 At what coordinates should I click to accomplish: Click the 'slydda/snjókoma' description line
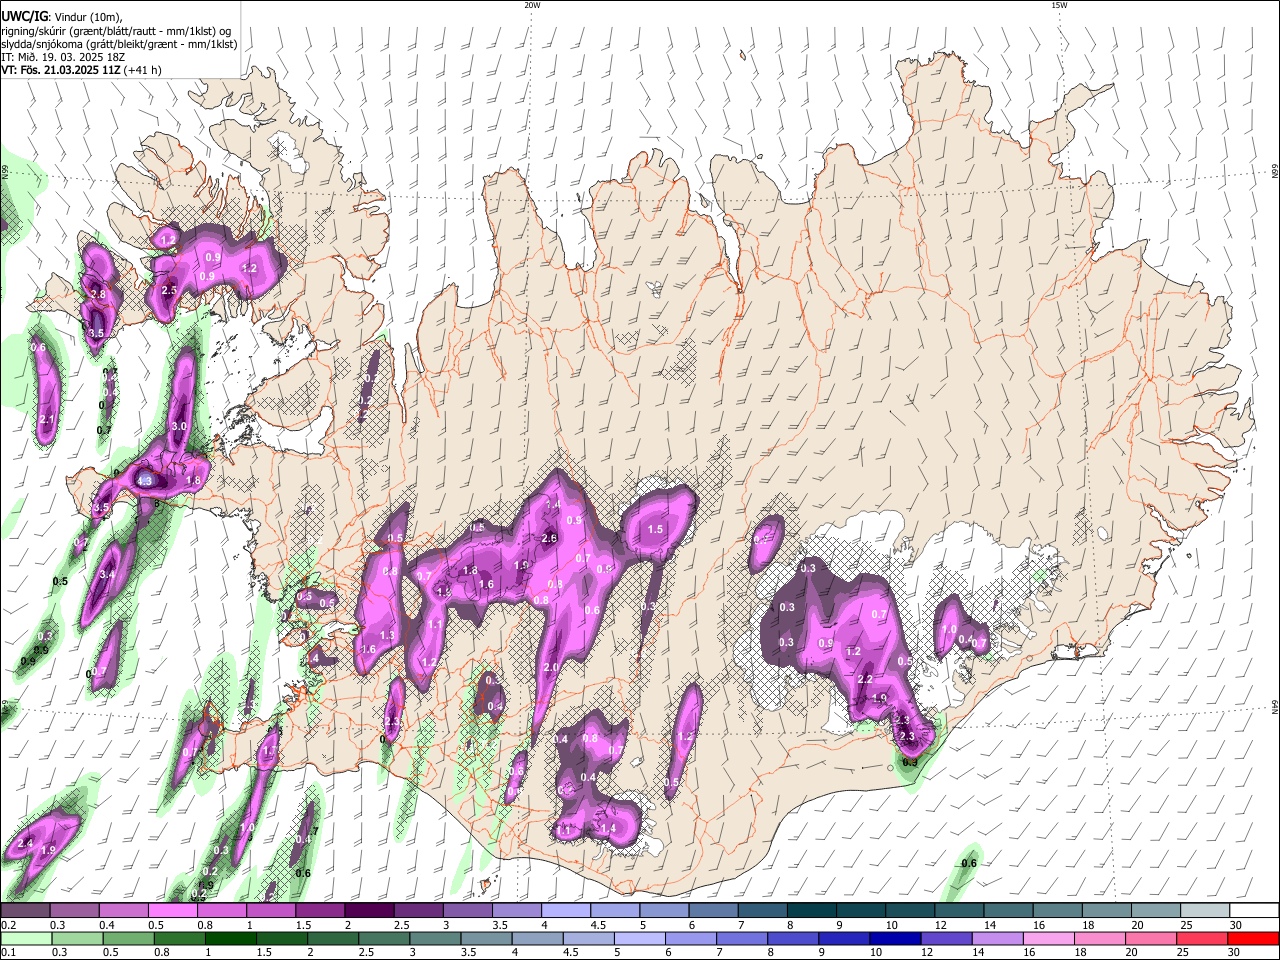(119, 44)
